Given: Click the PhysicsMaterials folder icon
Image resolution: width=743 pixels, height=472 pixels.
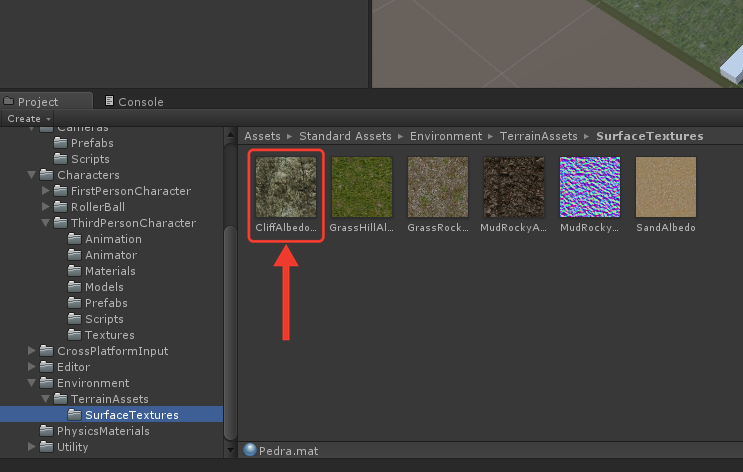Looking at the screenshot, I should pos(46,430).
